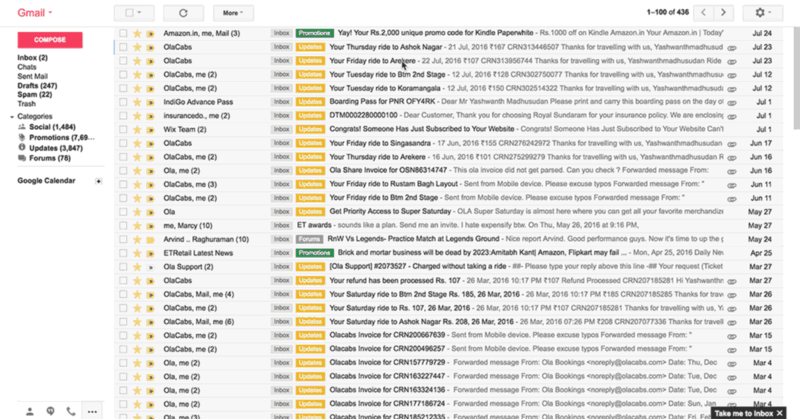Viewport: 800px width, 419px height.
Task: Check the ETRetail Latest News email
Action: [123, 253]
